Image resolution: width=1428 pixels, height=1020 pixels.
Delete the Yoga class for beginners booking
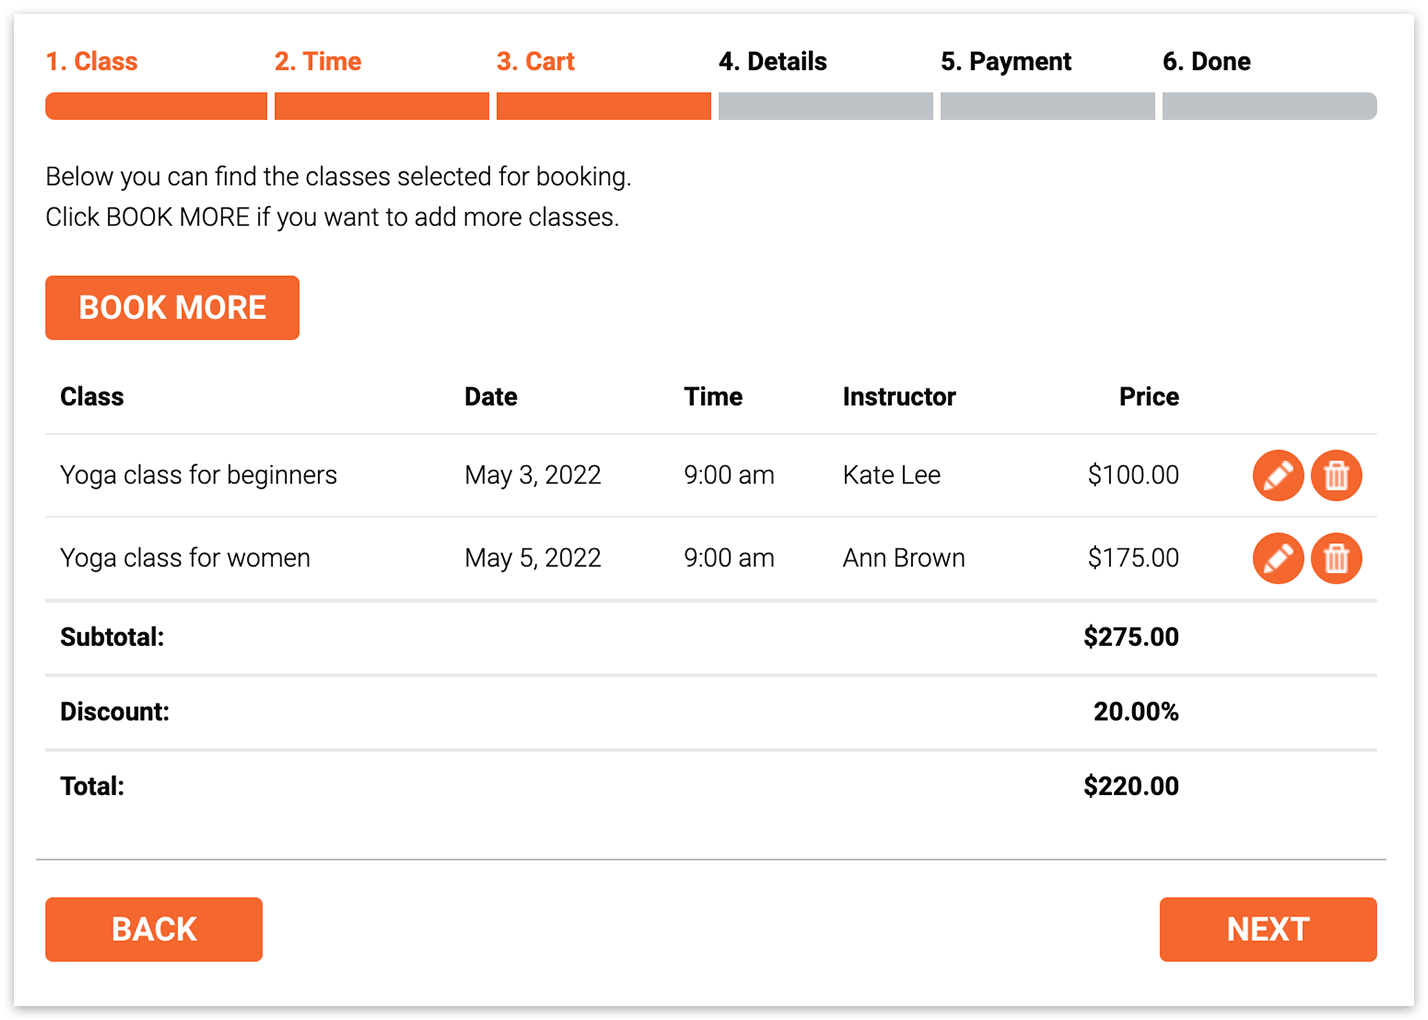1336,475
